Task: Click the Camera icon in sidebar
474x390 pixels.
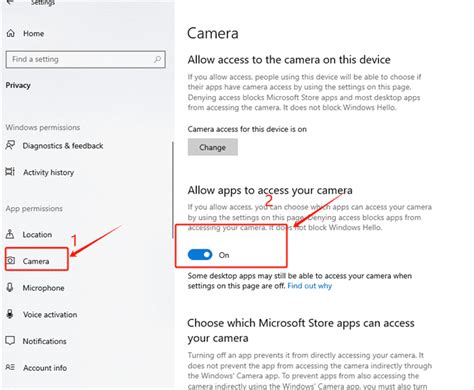Action: tap(11, 261)
